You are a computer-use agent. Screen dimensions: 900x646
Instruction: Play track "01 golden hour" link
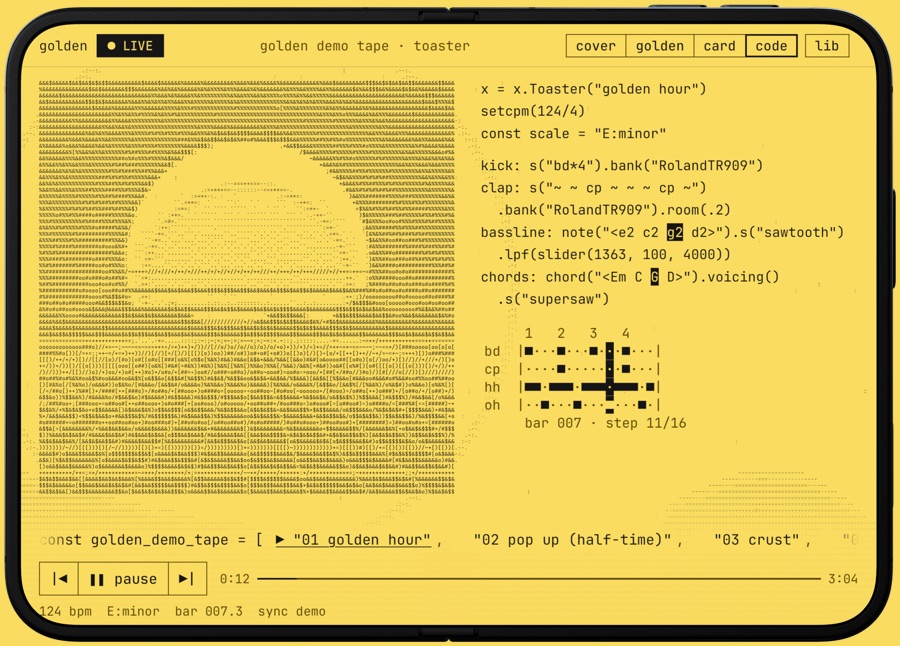(x=353, y=540)
